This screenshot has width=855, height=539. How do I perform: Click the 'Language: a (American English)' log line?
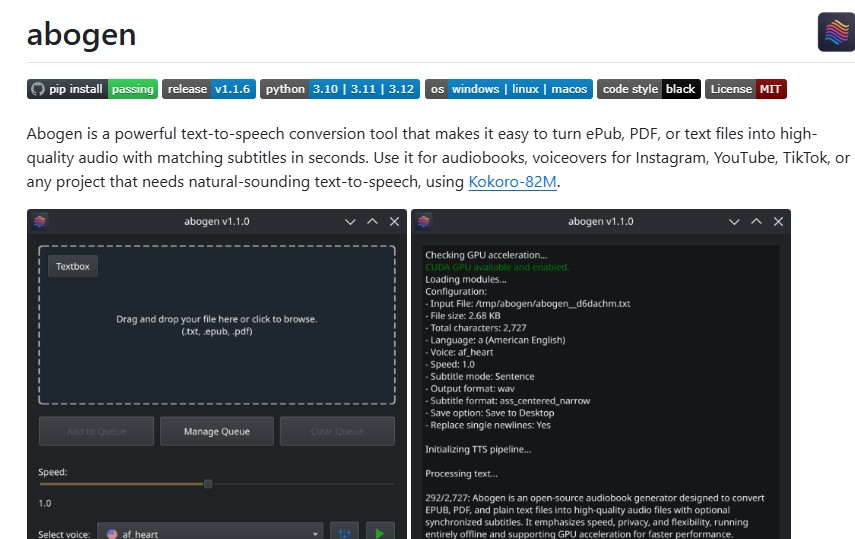(495, 340)
